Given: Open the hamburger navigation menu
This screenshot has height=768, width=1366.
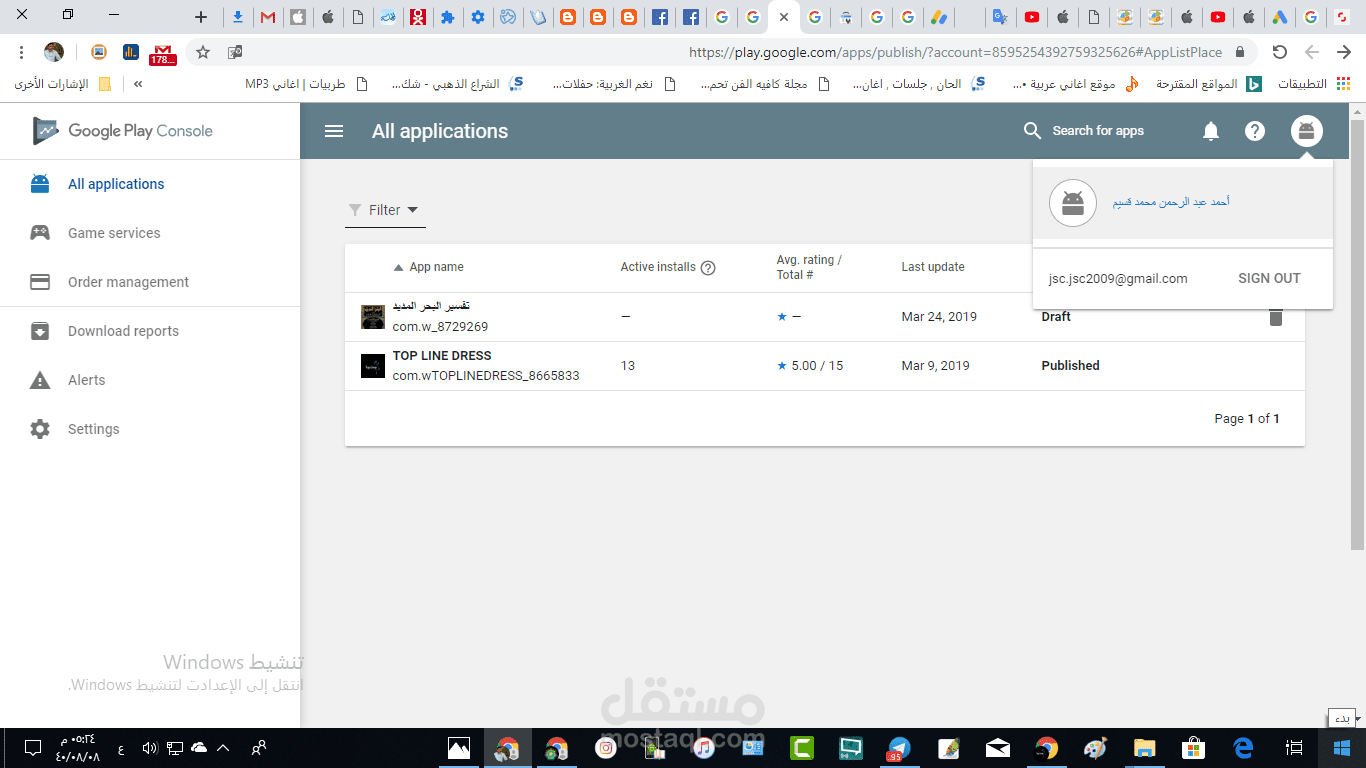Looking at the screenshot, I should pyautogui.click(x=334, y=131).
